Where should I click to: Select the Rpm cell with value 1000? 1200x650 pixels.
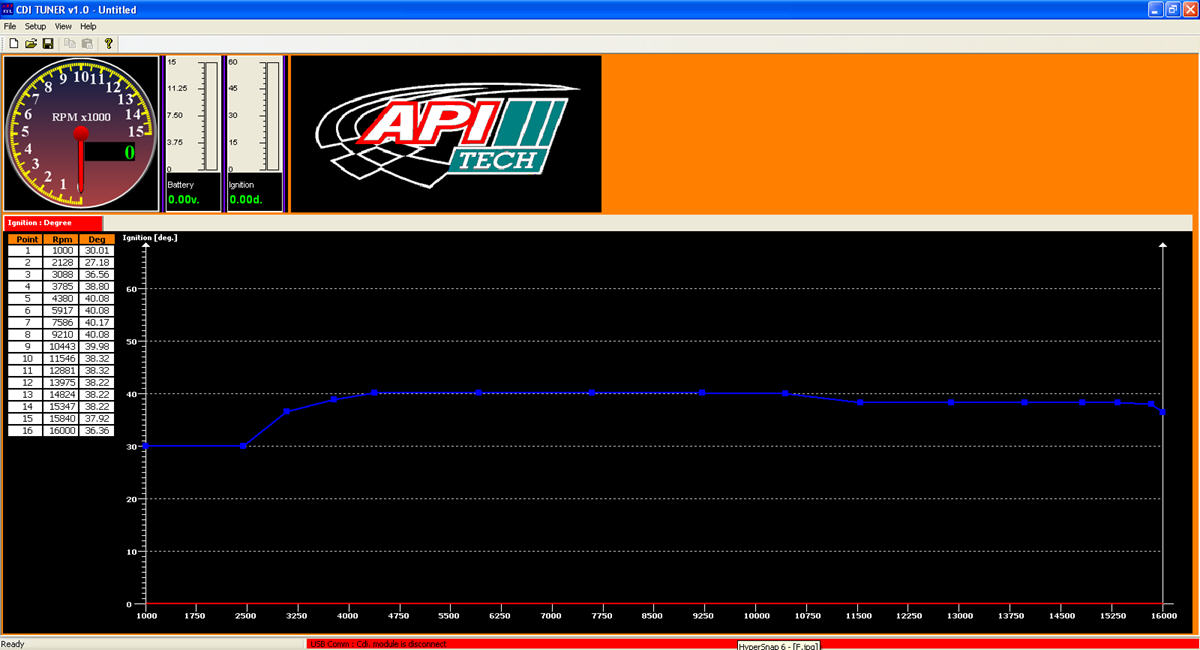pos(63,251)
